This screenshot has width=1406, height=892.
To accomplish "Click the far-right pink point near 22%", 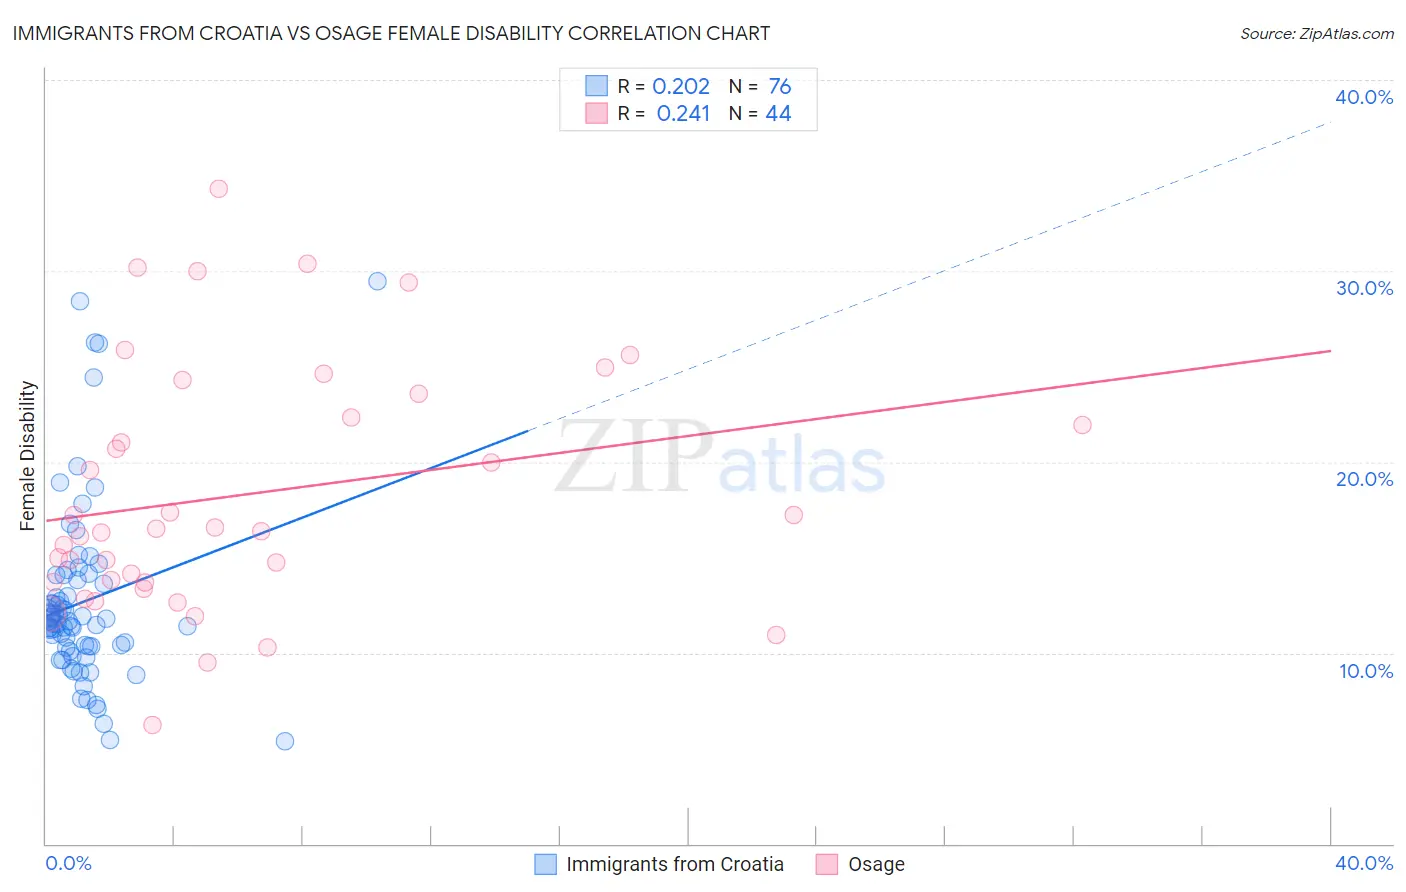I will coord(1082,425).
